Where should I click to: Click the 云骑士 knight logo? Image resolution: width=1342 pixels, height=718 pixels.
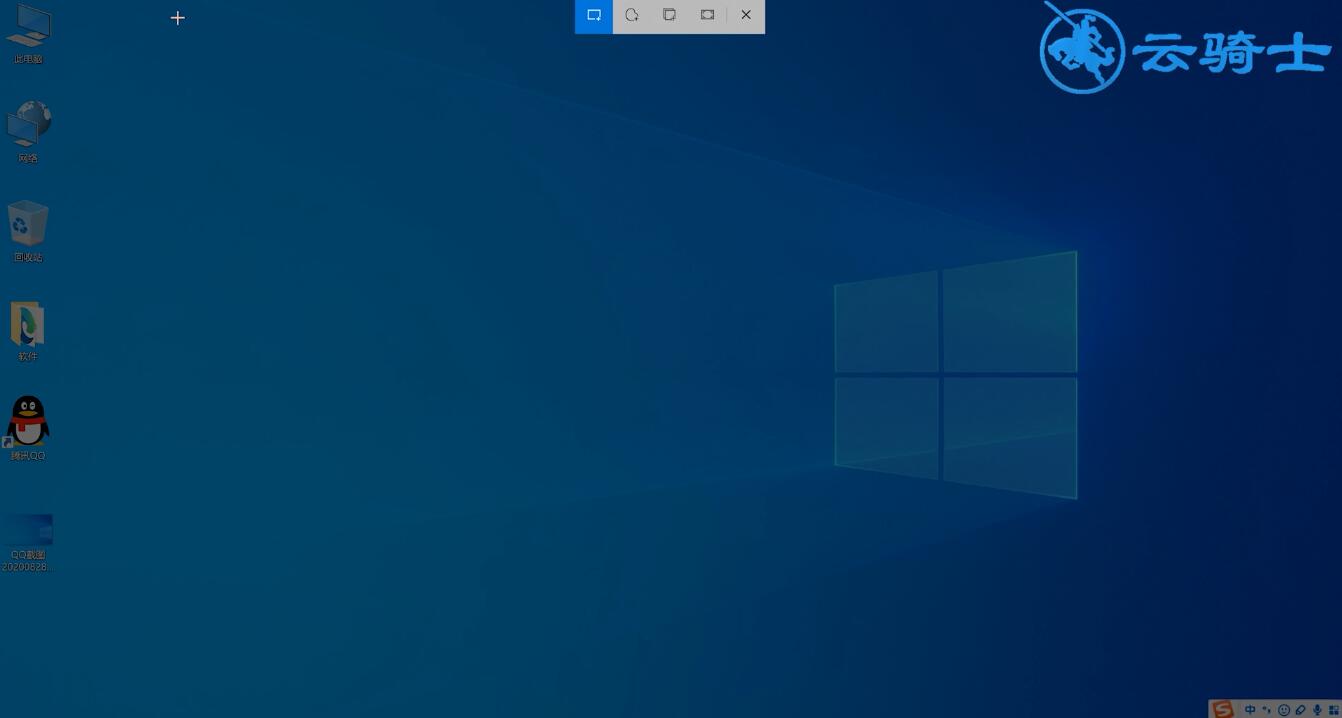(1083, 48)
